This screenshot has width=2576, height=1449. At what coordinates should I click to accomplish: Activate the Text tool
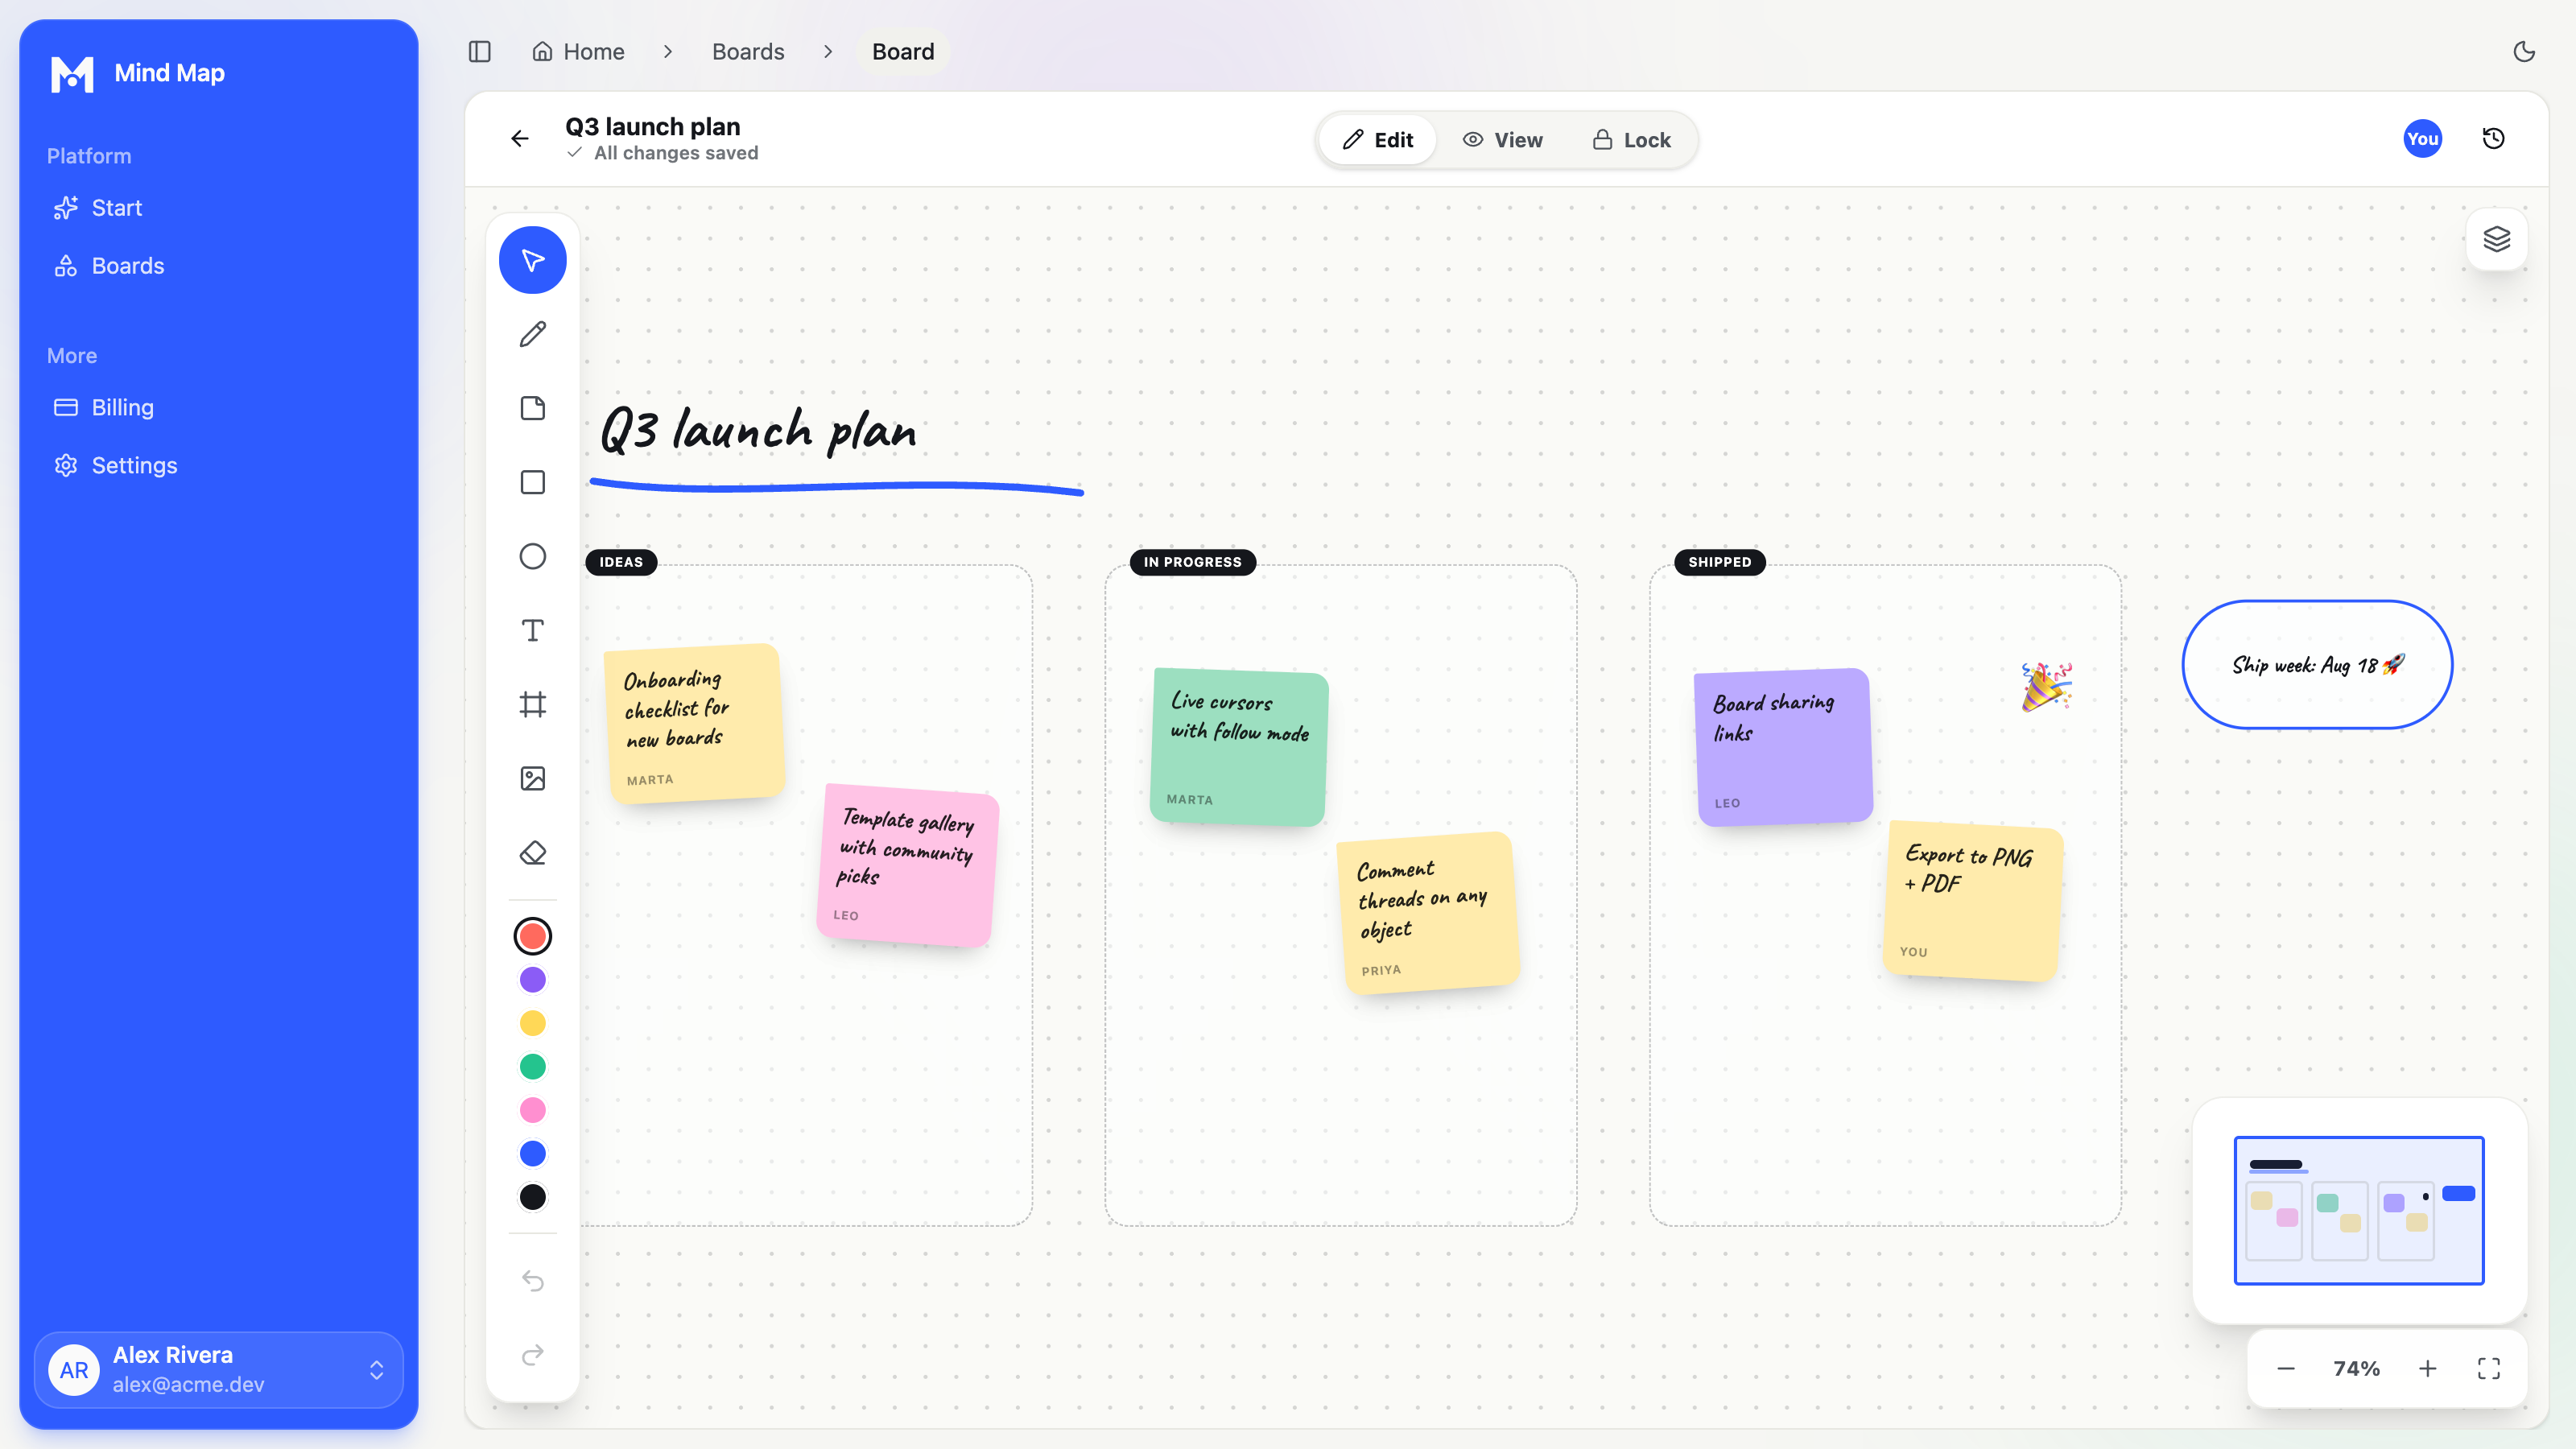(533, 631)
